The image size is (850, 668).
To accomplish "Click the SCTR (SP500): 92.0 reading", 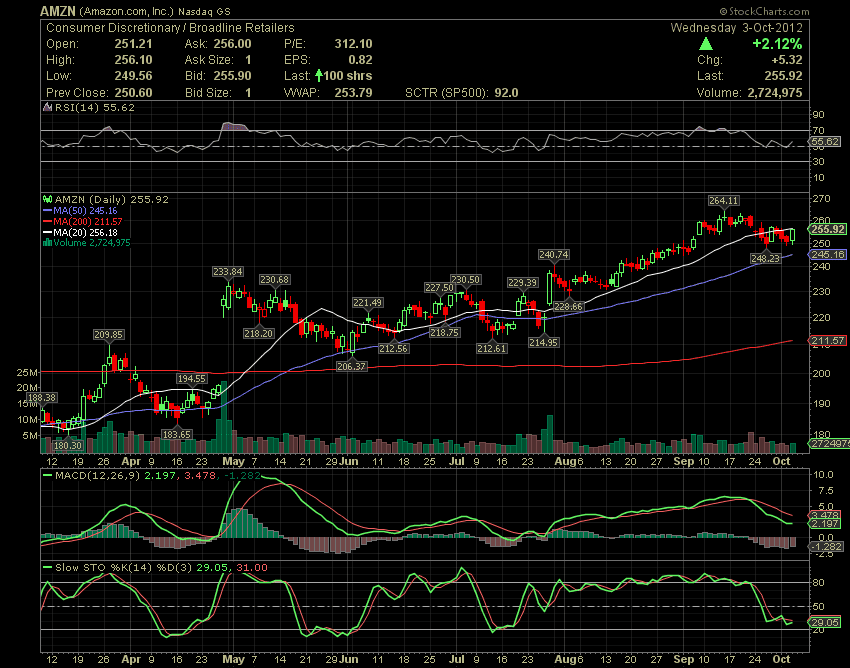I will point(462,93).
